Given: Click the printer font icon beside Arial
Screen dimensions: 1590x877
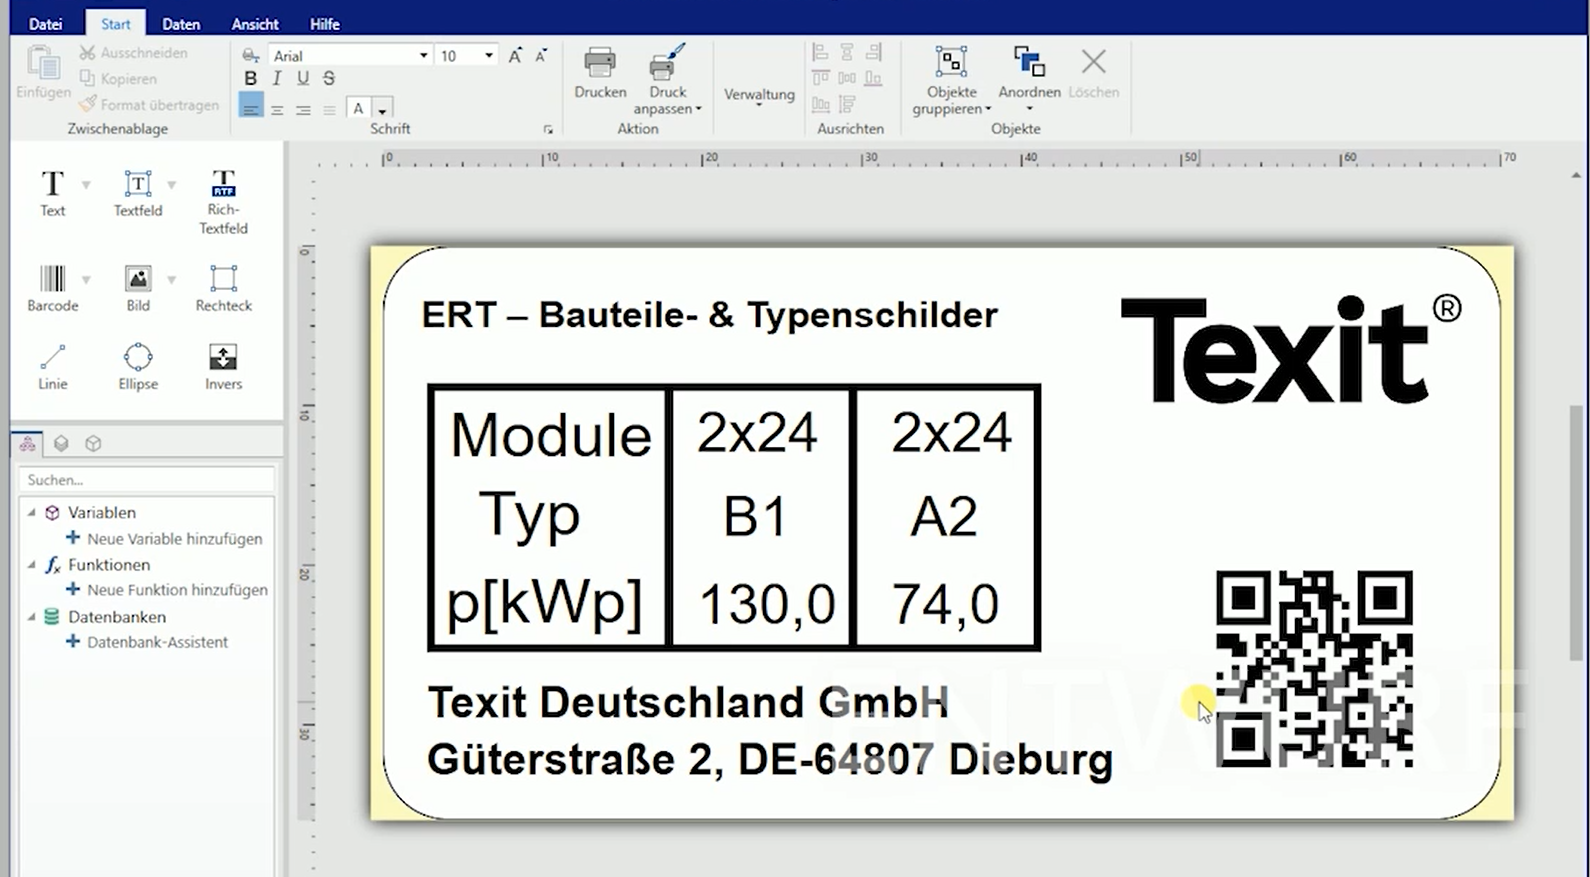Looking at the screenshot, I should 251,56.
